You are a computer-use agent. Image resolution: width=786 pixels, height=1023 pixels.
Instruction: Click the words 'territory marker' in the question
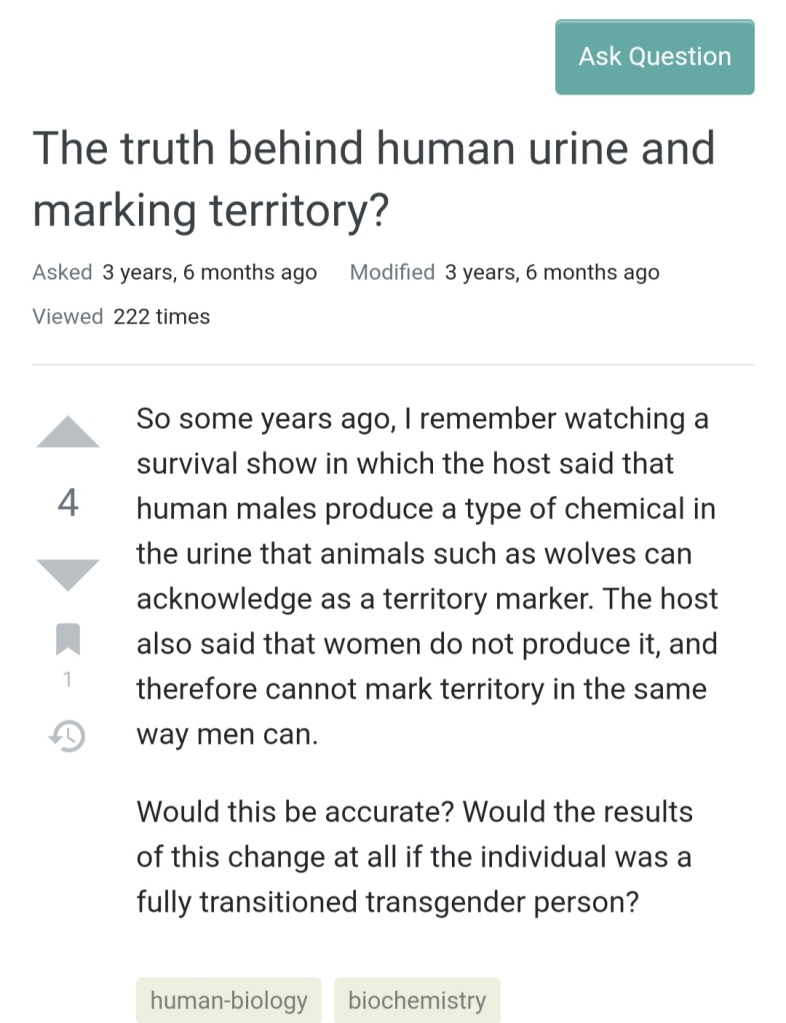tap(488, 599)
